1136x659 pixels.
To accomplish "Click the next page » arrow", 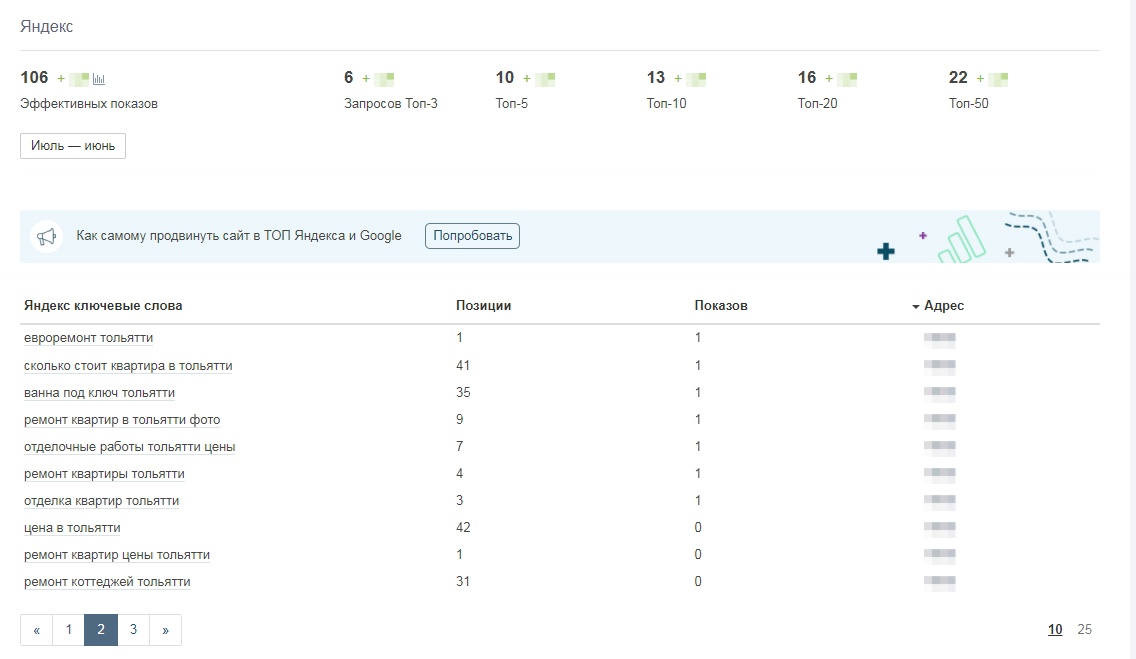I will click(x=165, y=630).
